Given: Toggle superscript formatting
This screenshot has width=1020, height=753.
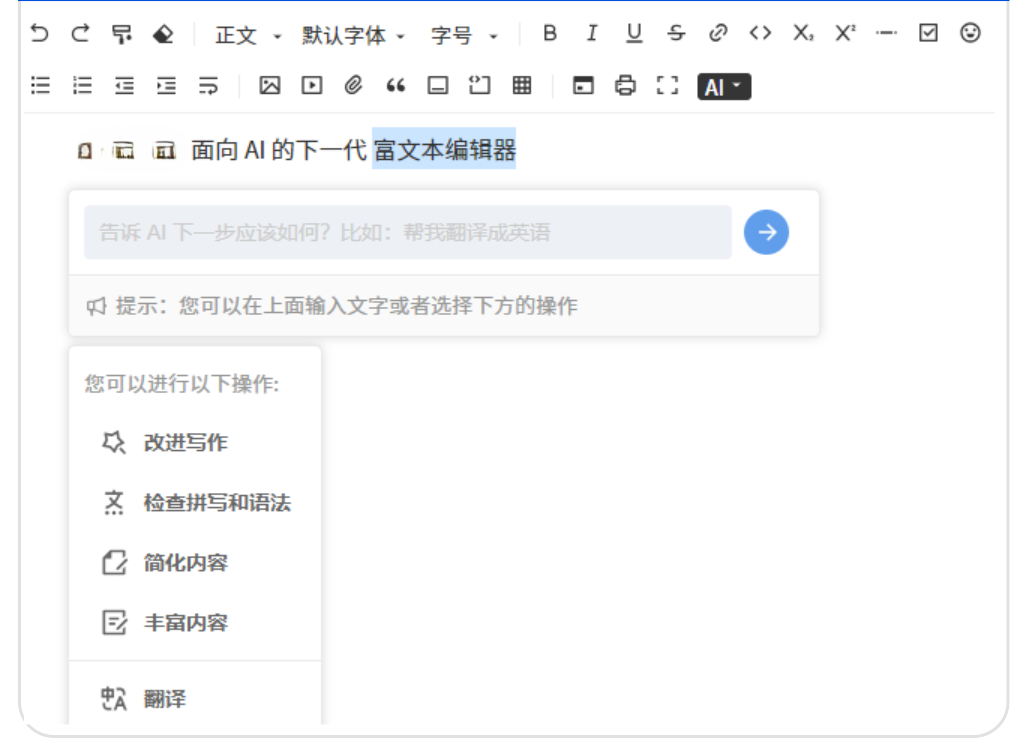Looking at the screenshot, I should tap(845, 33).
